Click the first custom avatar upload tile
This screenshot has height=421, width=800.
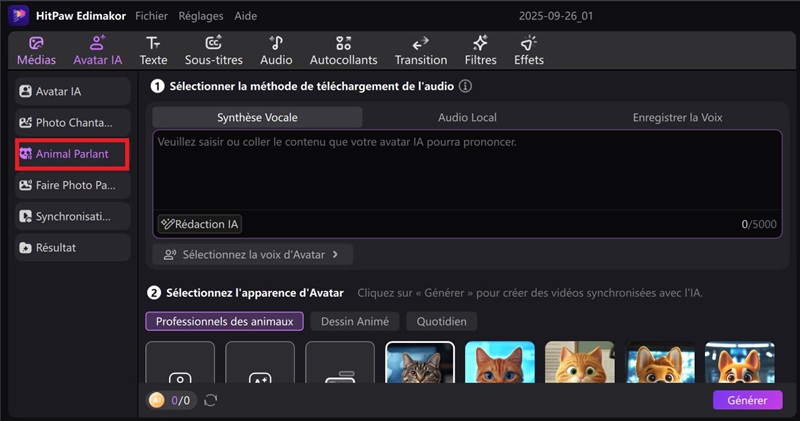click(180, 362)
